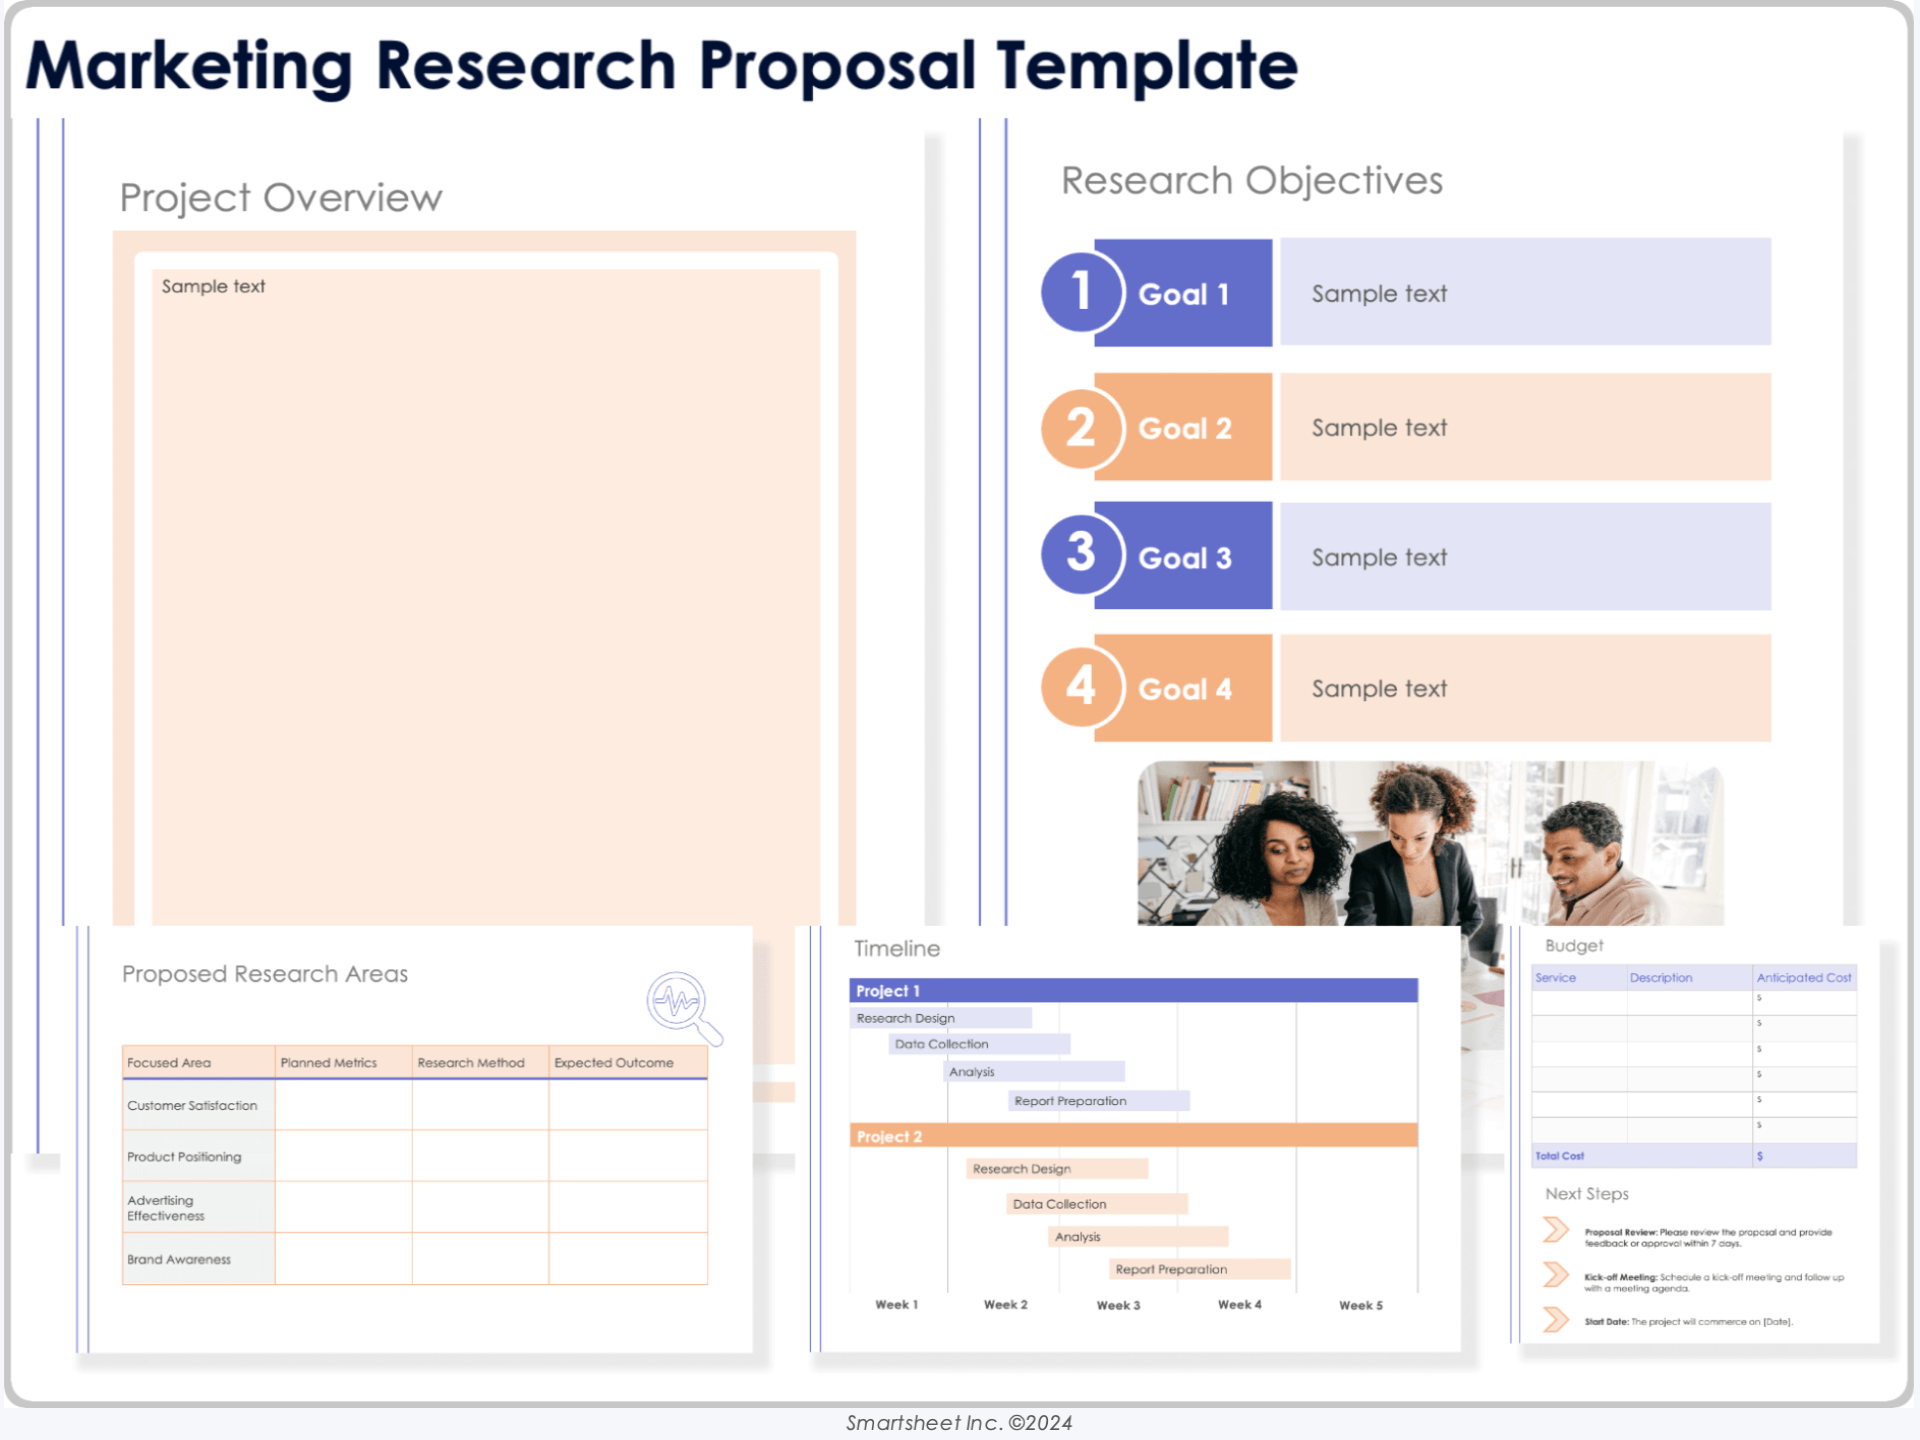
Task: Select the Service column header in Budget
Action: 1579,977
